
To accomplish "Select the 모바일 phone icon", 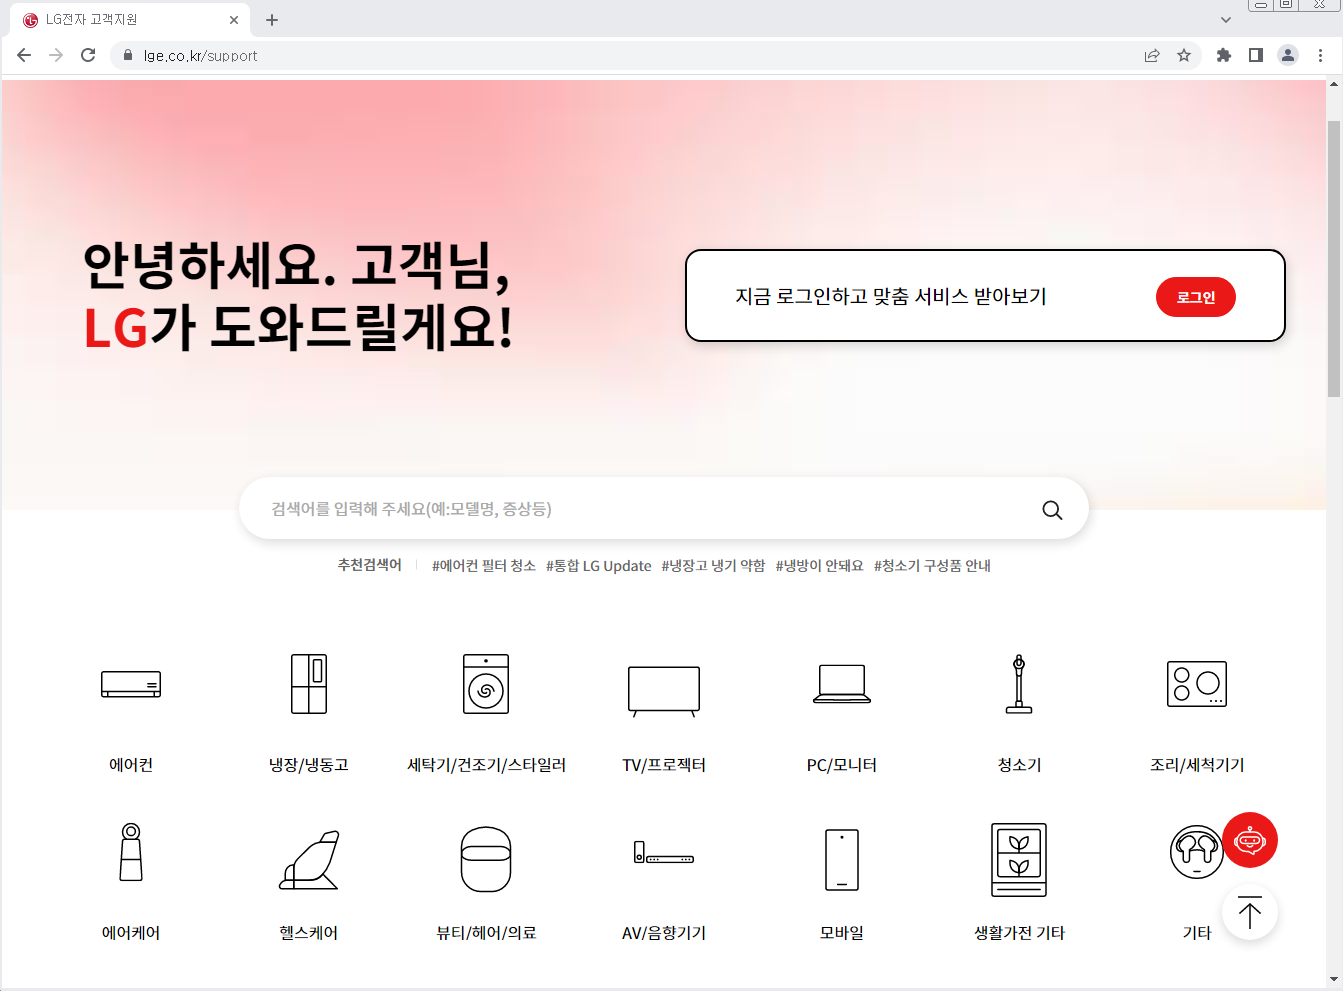I will 842,859.
